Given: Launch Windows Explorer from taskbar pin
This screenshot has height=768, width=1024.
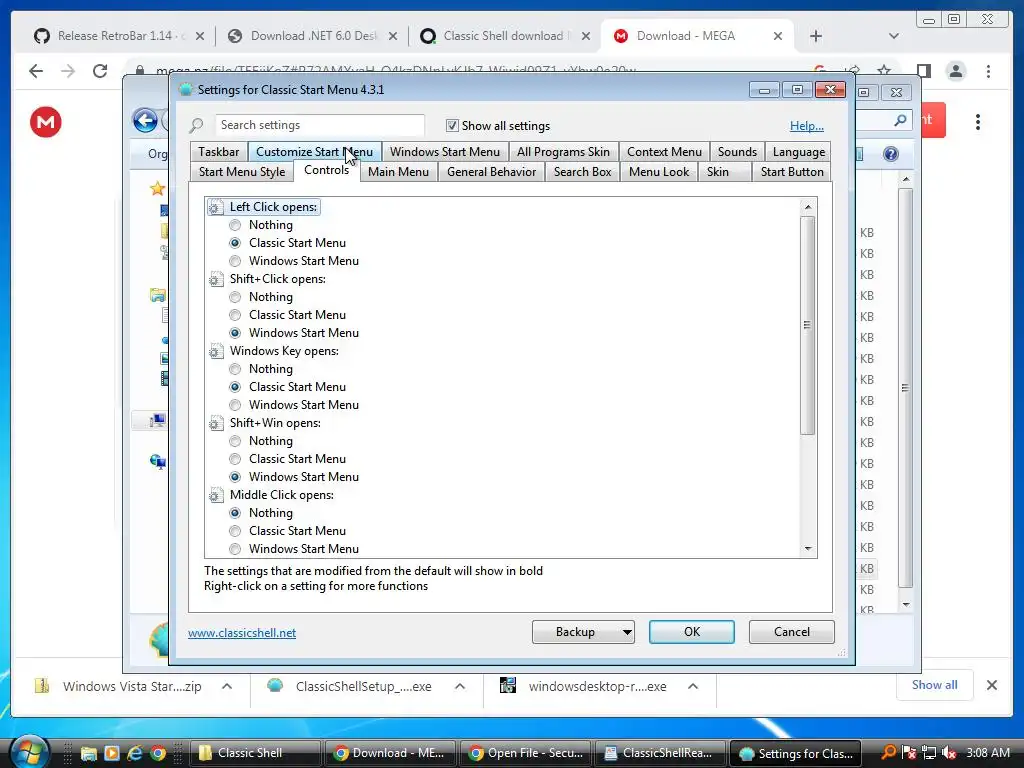Looking at the screenshot, I should (89, 754).
